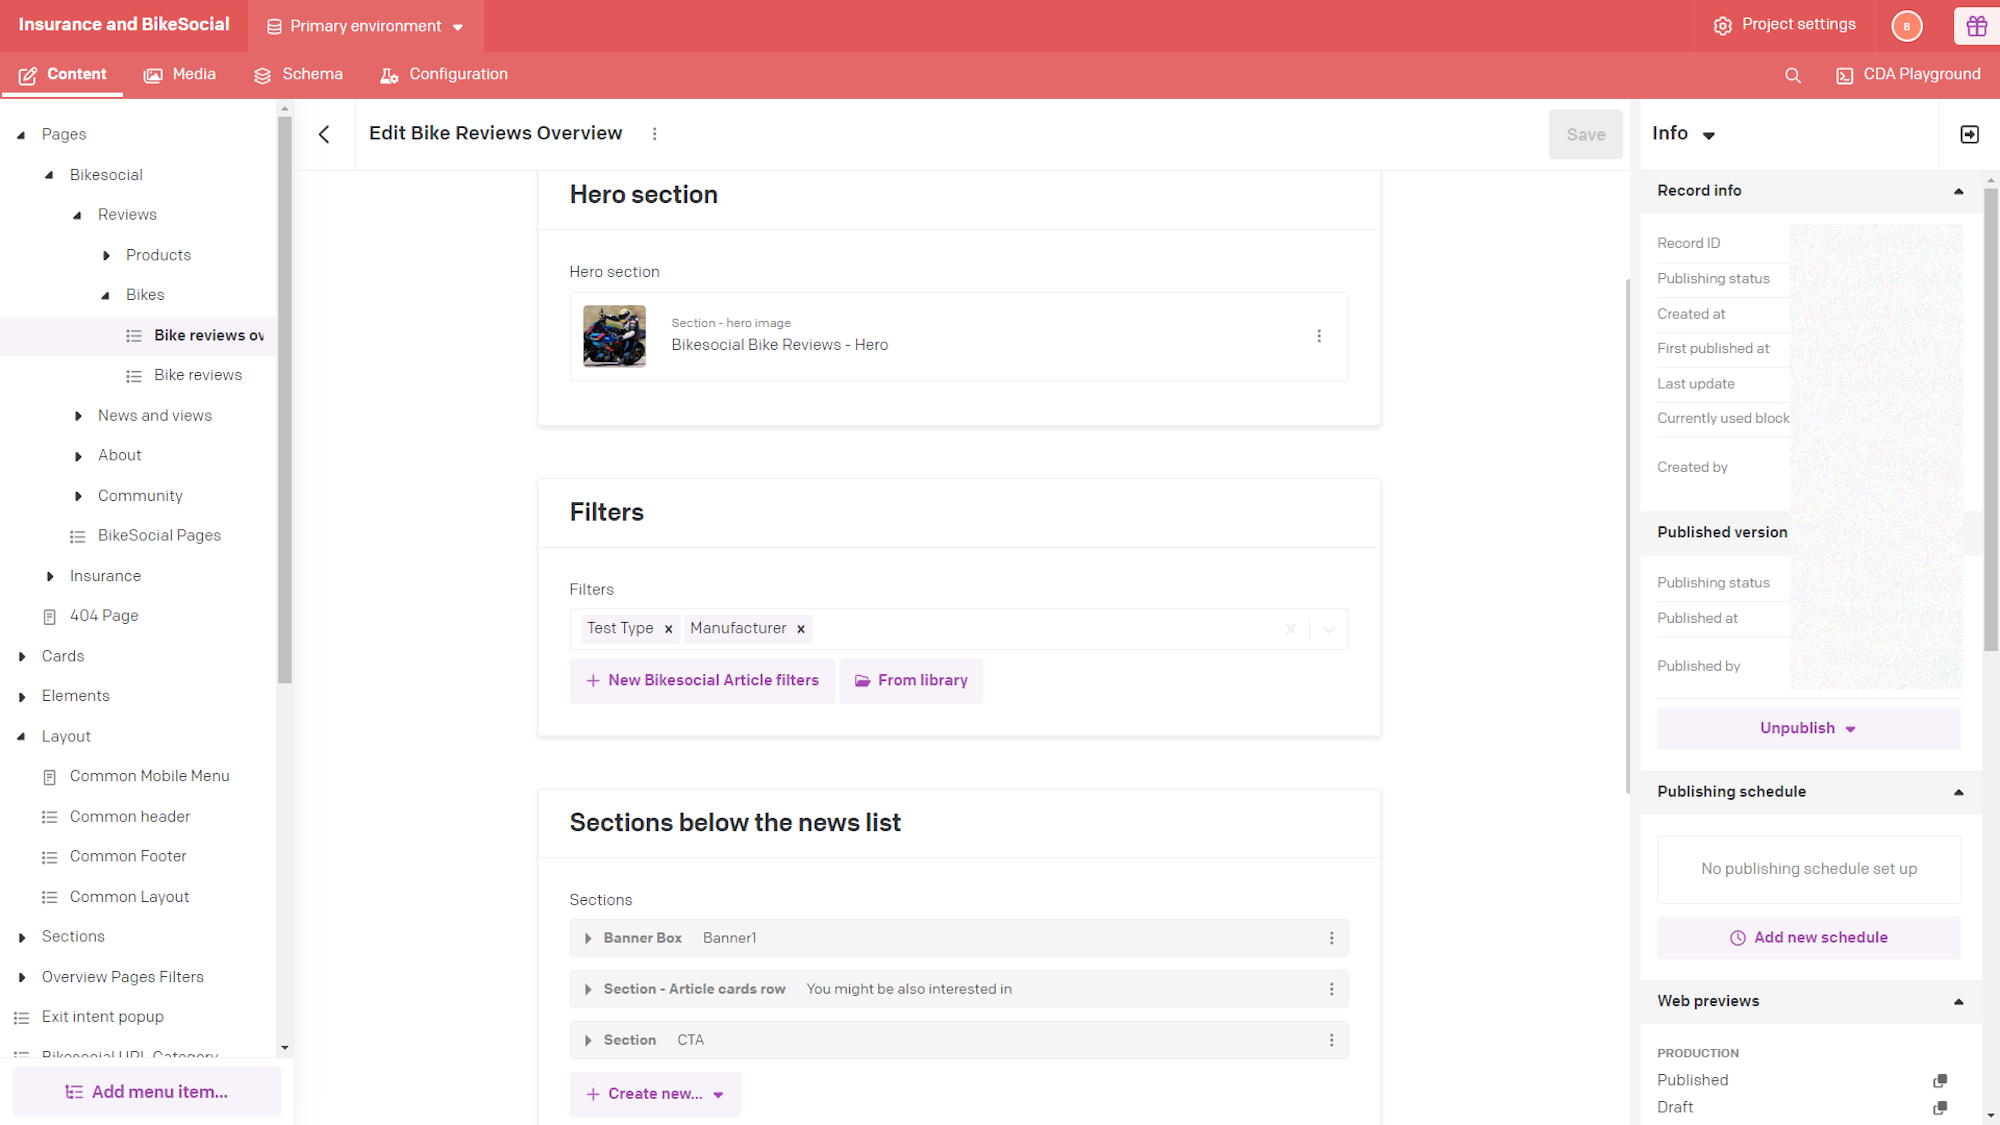Collapse the Web previews section
Image resolution: width=2000 pixels, height=1125 pixels.
click(x=1958, y=1001)
